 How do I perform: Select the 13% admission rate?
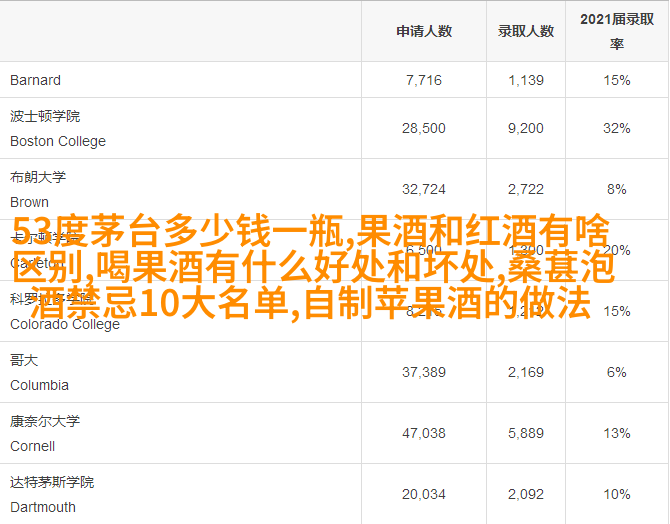[x=617, y=433]
